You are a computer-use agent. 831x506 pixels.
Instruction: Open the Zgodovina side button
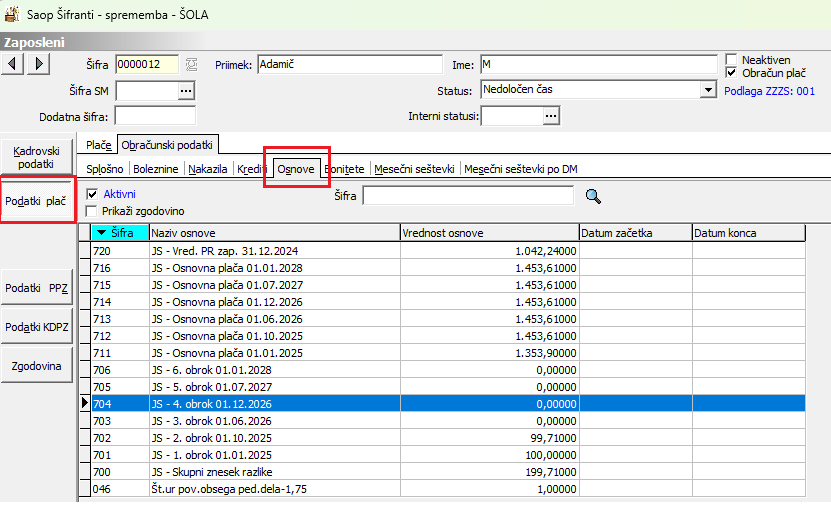37,366
